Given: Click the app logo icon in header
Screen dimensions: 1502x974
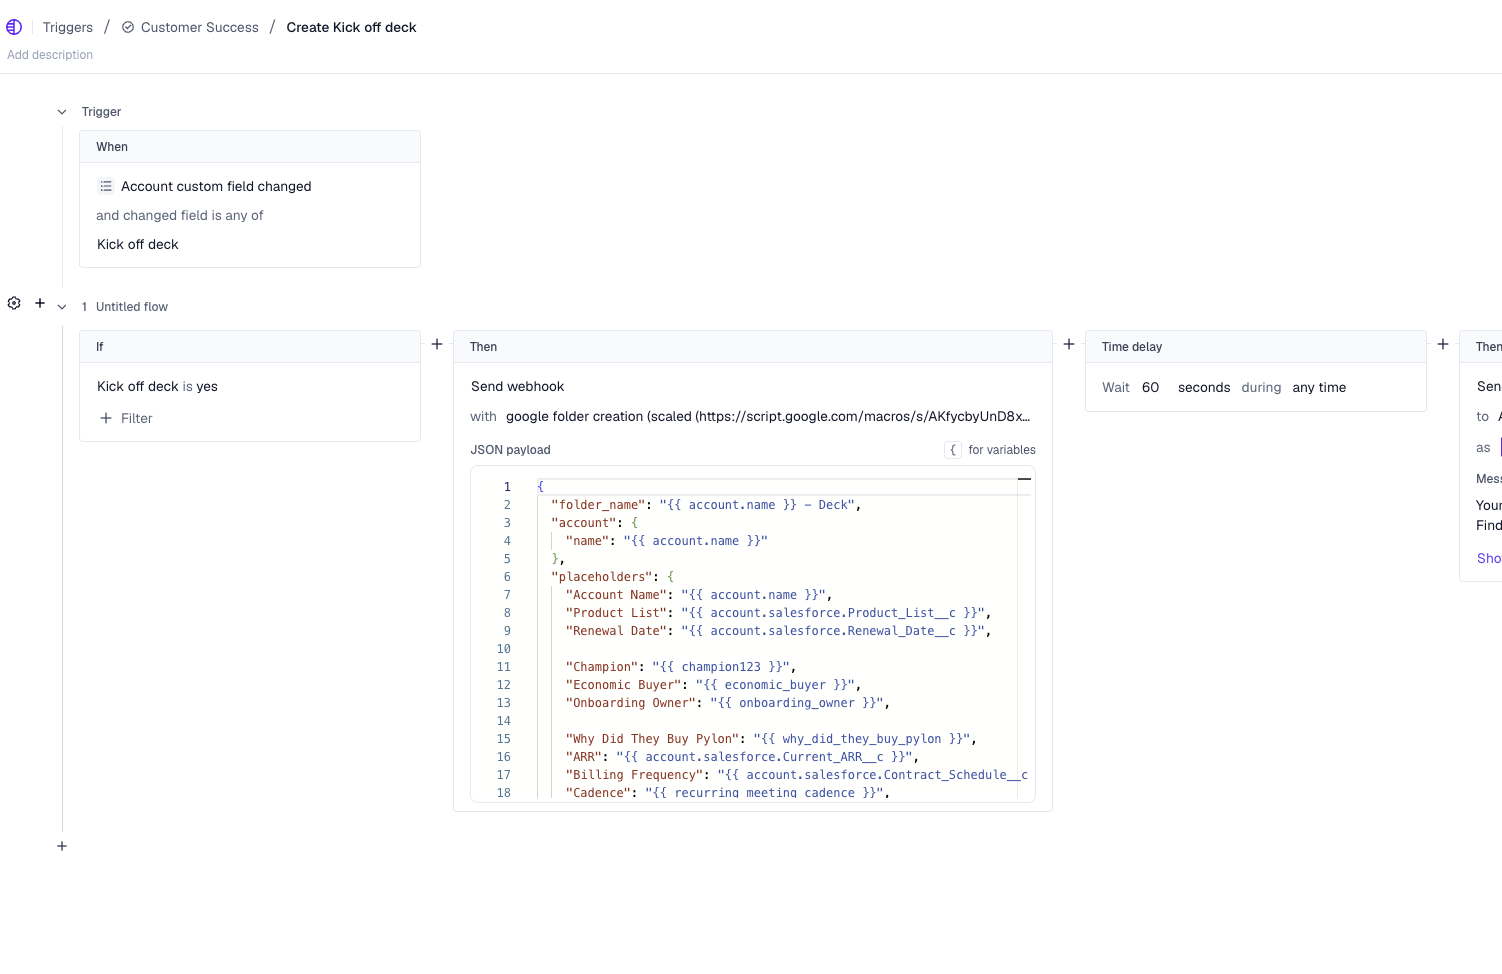Looking at the screenshot, I should point(14,27).
